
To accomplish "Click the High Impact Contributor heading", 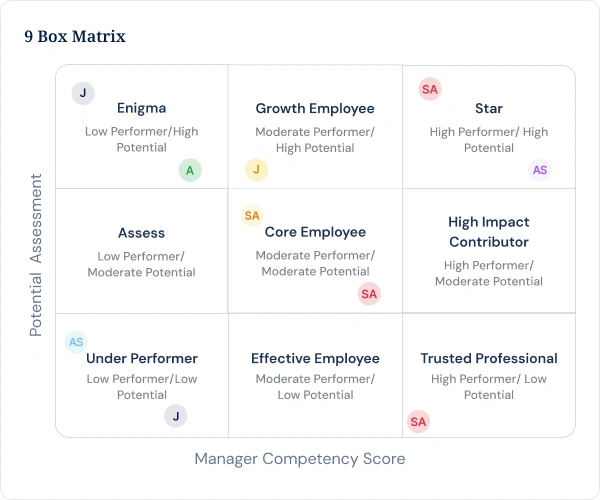I will (x=489, y=232).
